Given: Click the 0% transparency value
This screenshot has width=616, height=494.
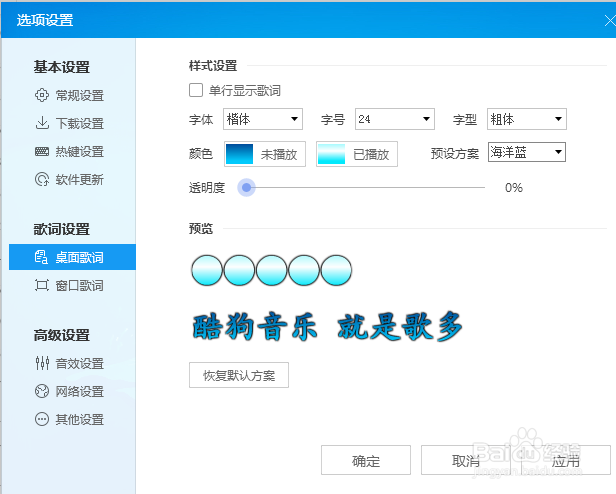Looking at the screenshot, I should 514,188.
